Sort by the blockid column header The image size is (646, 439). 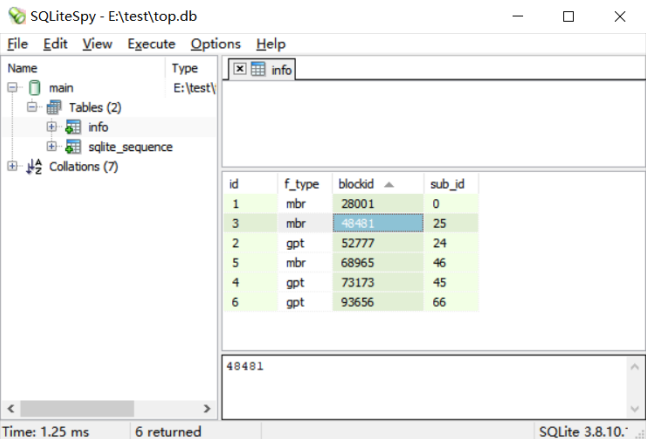point(378,184)
